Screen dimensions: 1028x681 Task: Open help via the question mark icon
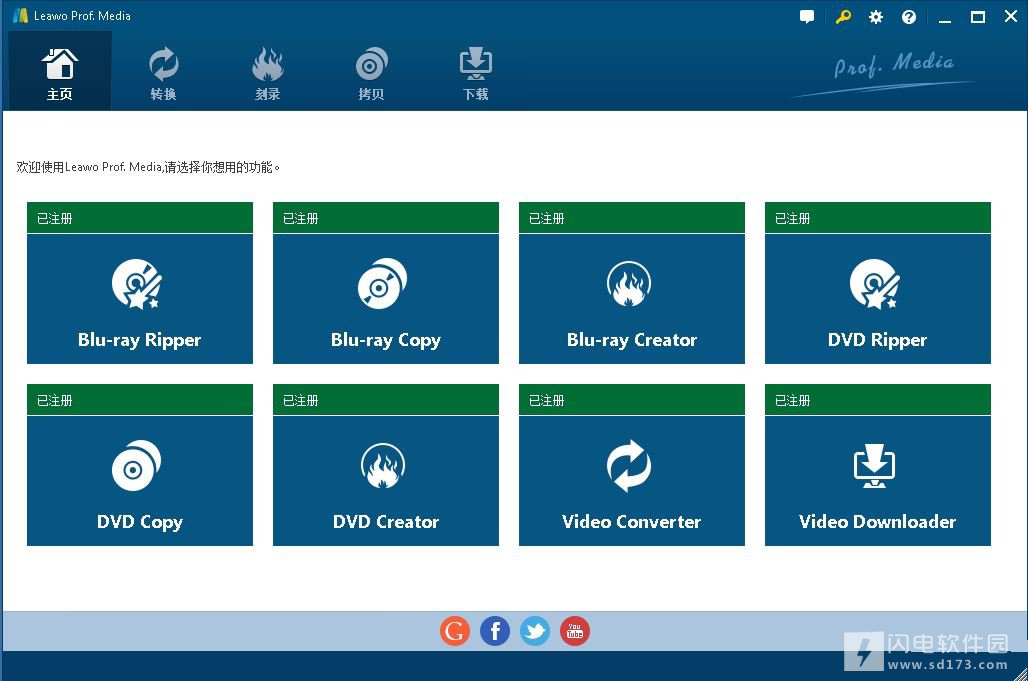[x=909, y=17]
